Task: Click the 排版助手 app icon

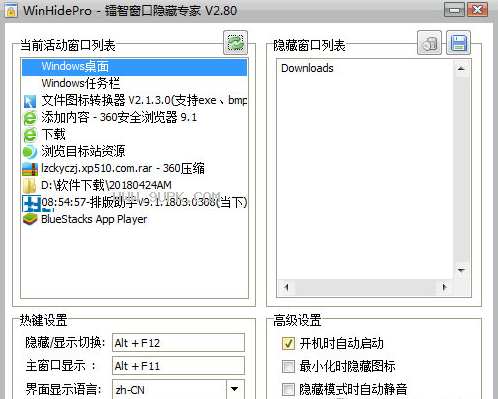Action: pyautogui.click(x=31, y=203)
